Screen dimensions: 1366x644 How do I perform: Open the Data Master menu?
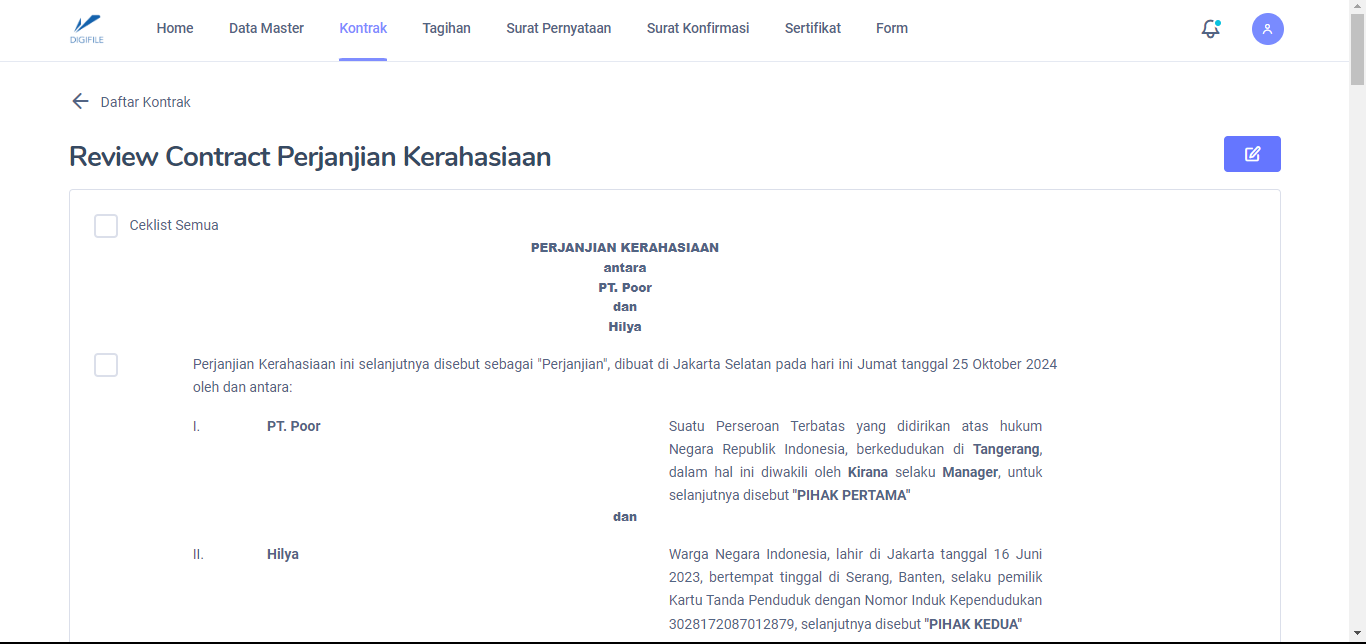[266, 29]
